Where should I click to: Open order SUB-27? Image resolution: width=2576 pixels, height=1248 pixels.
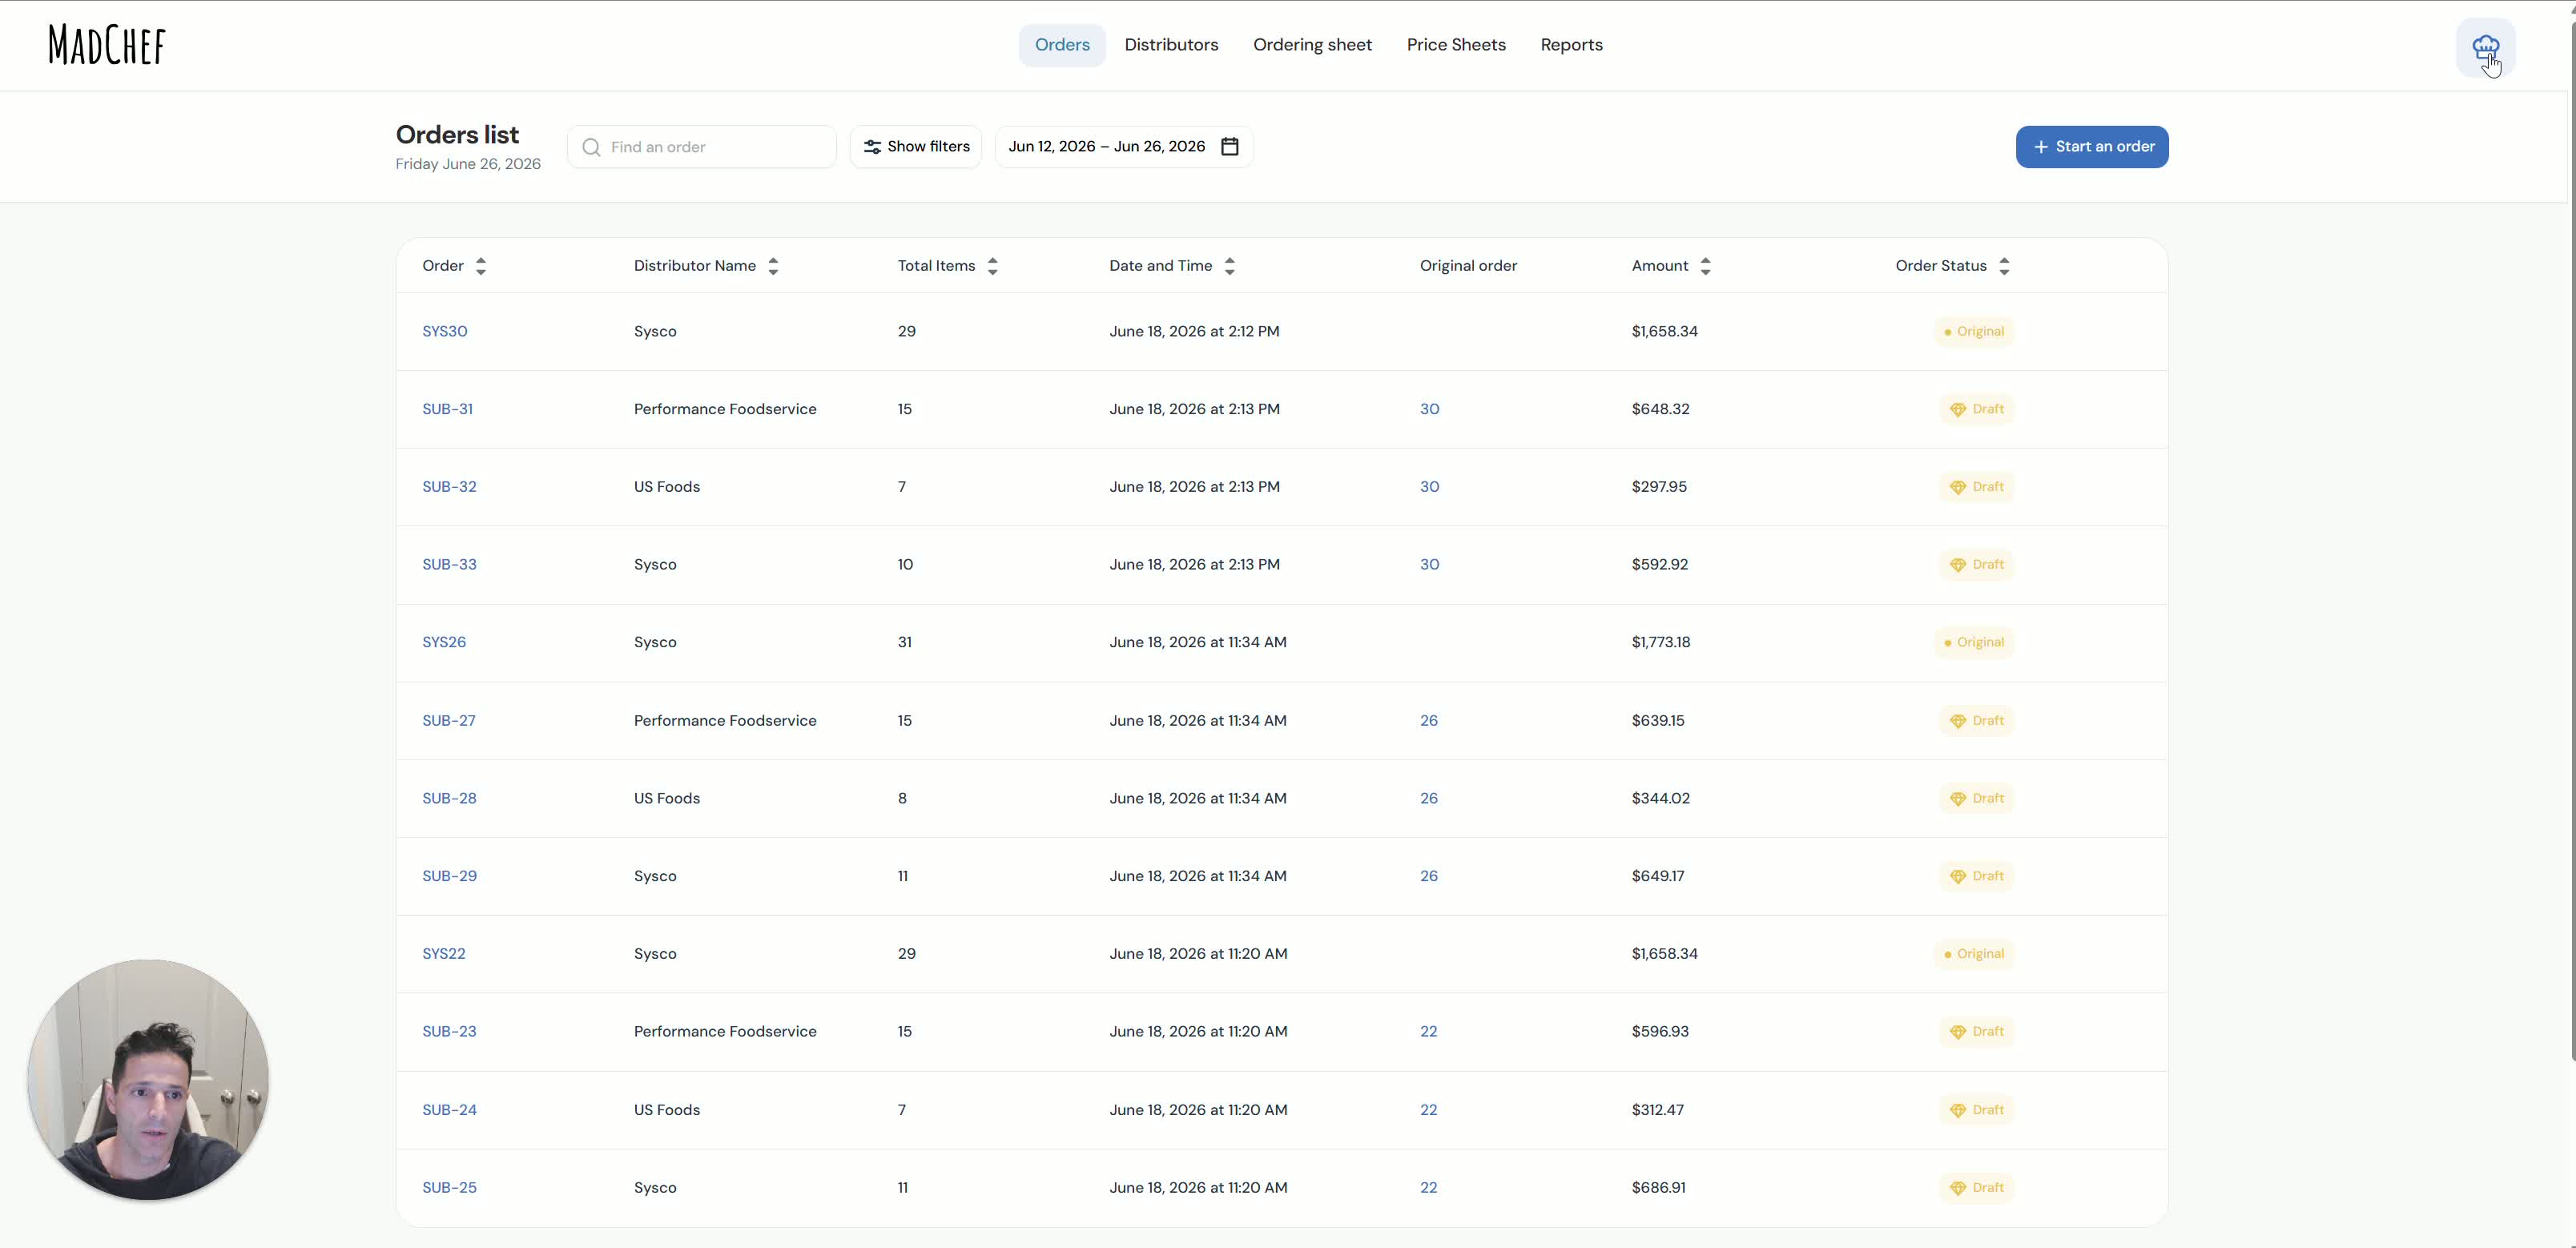pyautogui.click(x=449, y=722)
